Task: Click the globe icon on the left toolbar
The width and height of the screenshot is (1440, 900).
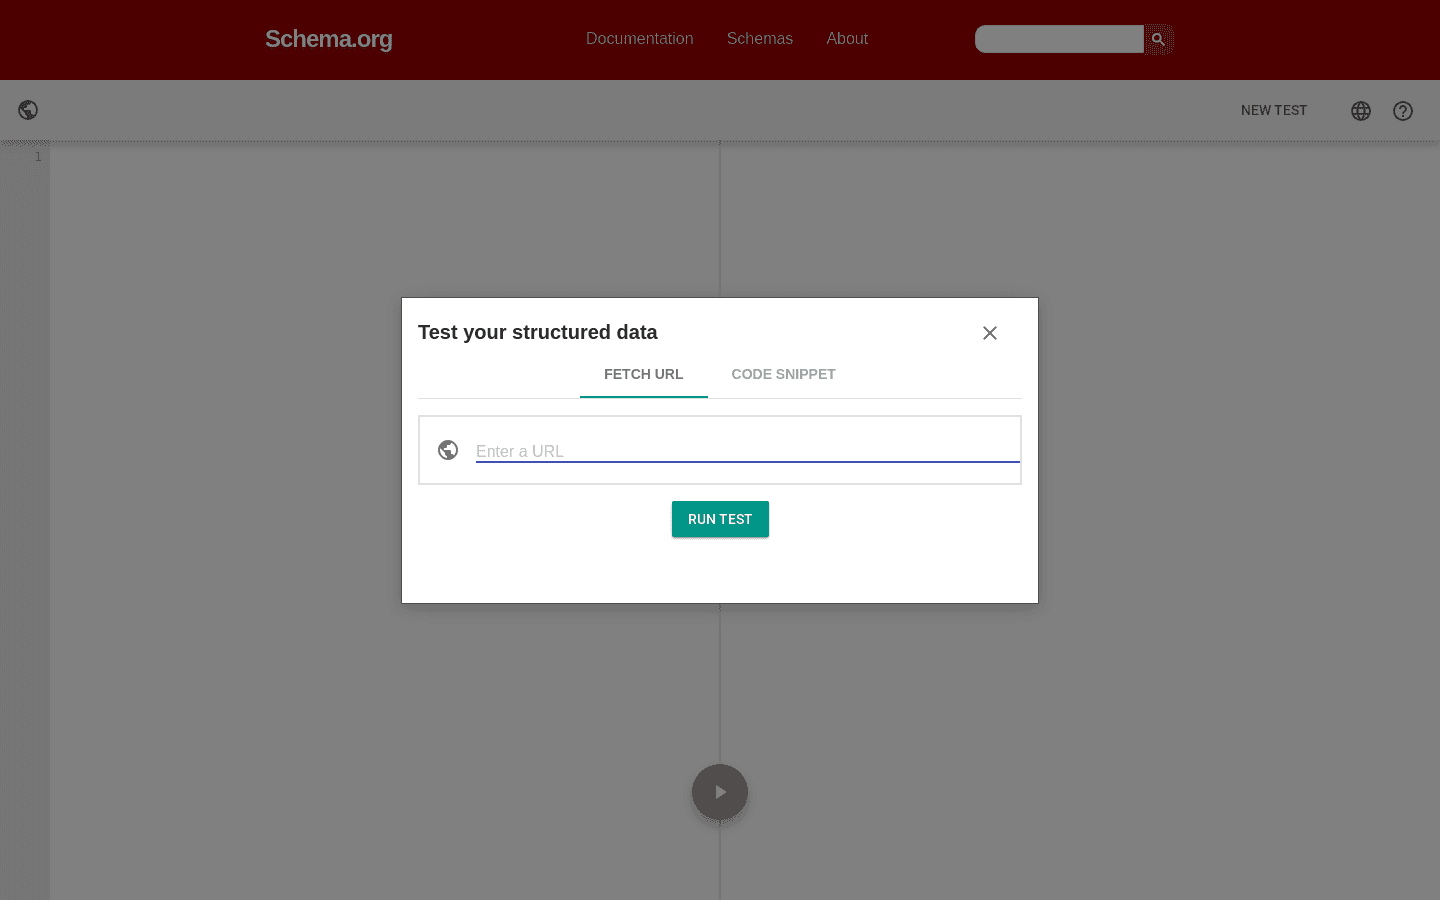Action: coord(27,110)
